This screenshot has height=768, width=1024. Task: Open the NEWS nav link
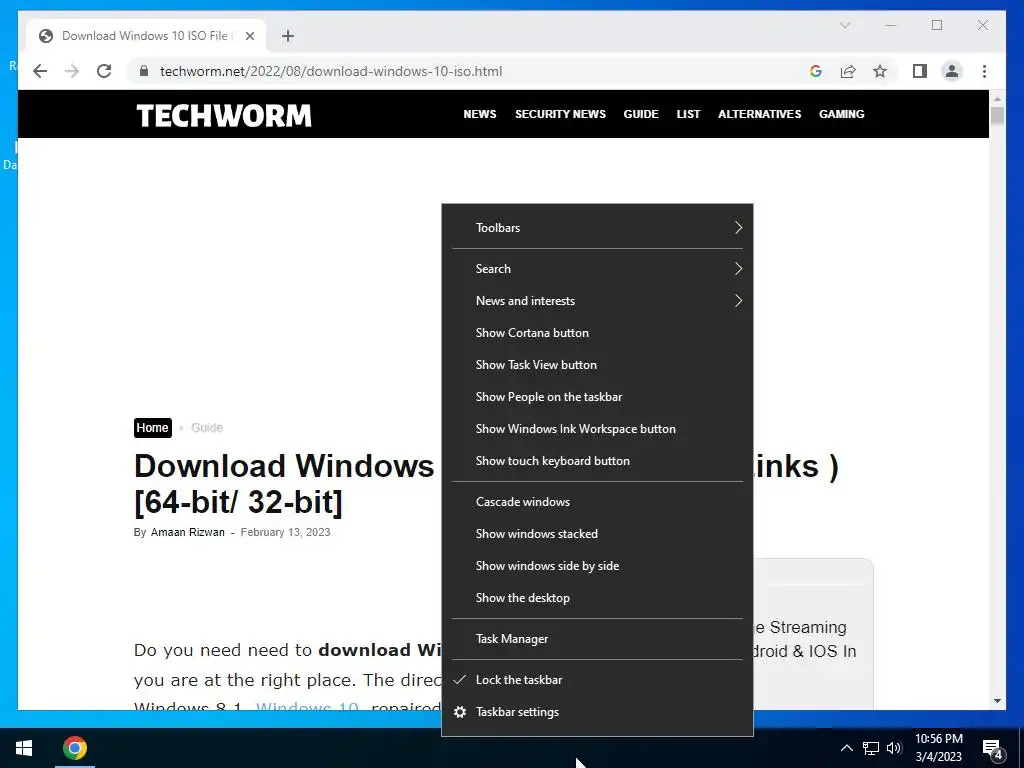(x=480, y=114)
